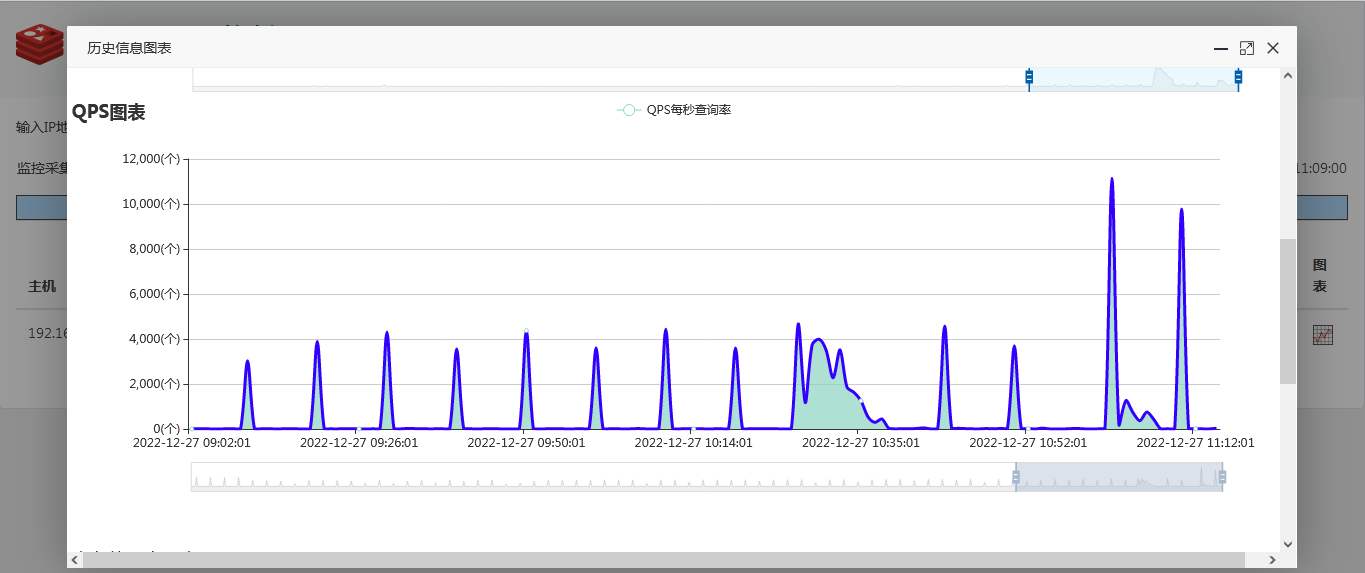
Task: Click the horizontal scrollbar right arrow
Action: [1272, 560]
